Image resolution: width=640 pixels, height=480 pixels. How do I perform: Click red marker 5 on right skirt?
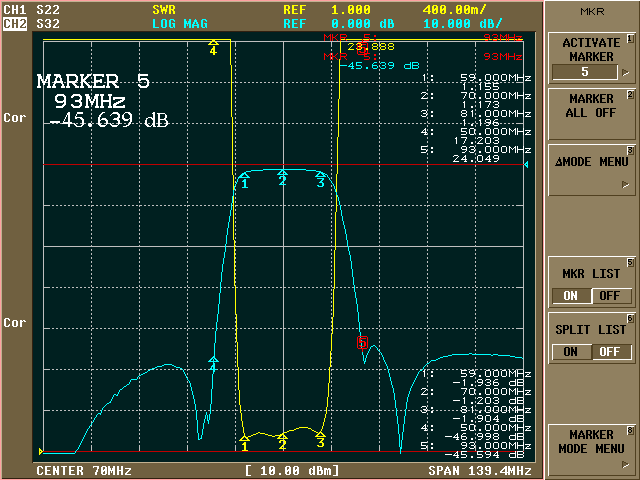pyautogui.click(x=363, y=342)
